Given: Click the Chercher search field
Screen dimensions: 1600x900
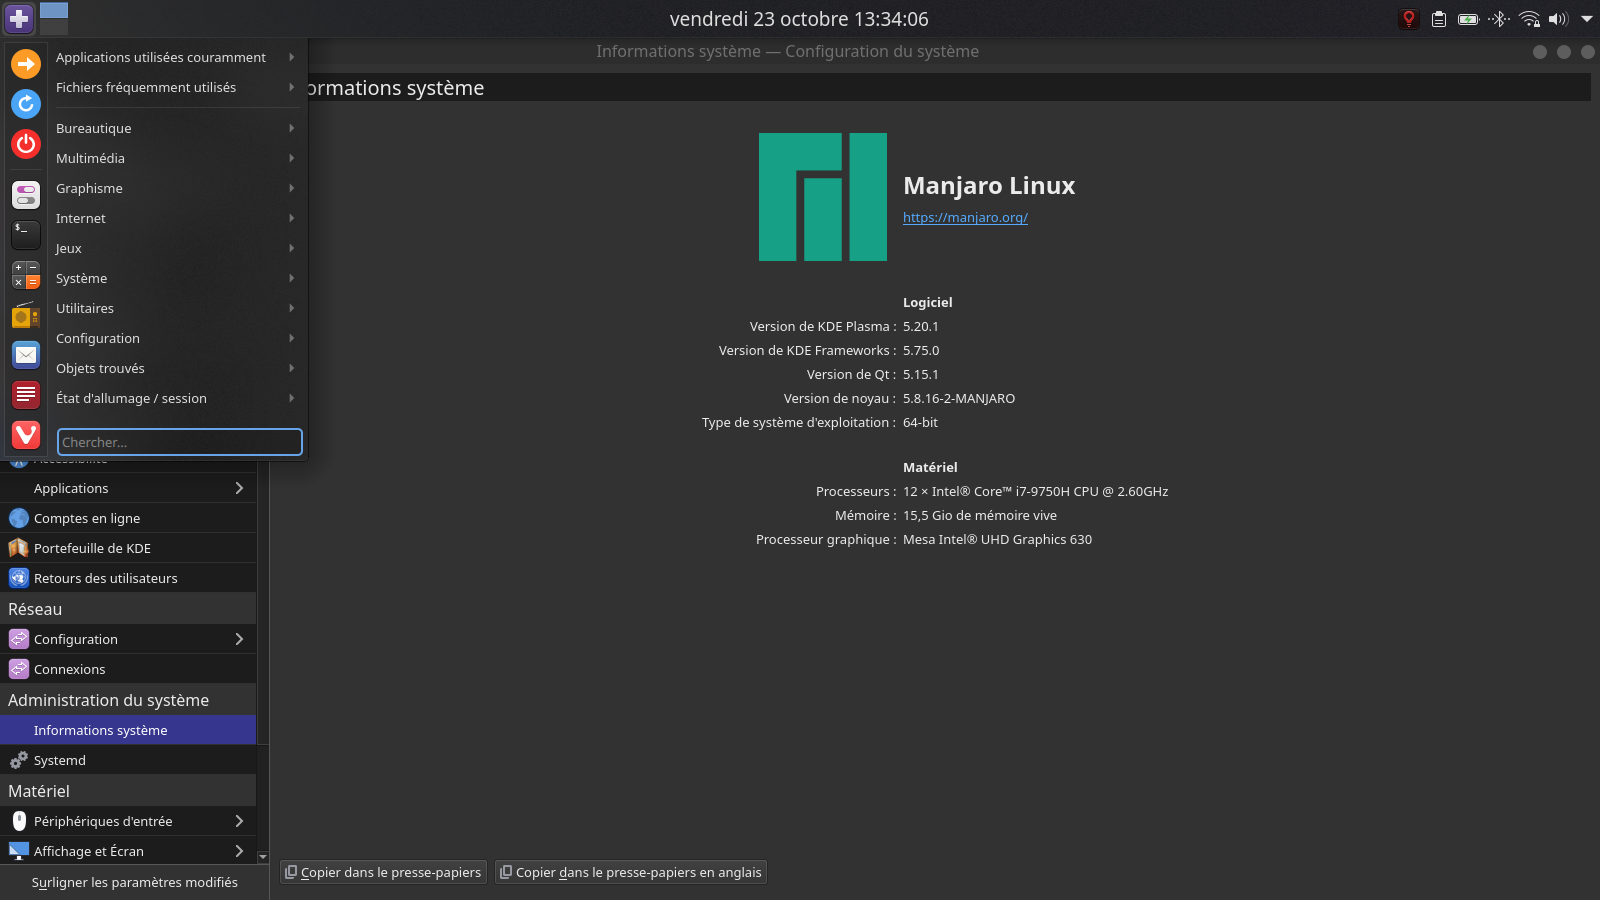Looking at the screenshot, I should pyautogui.click(x=180, y=442).
